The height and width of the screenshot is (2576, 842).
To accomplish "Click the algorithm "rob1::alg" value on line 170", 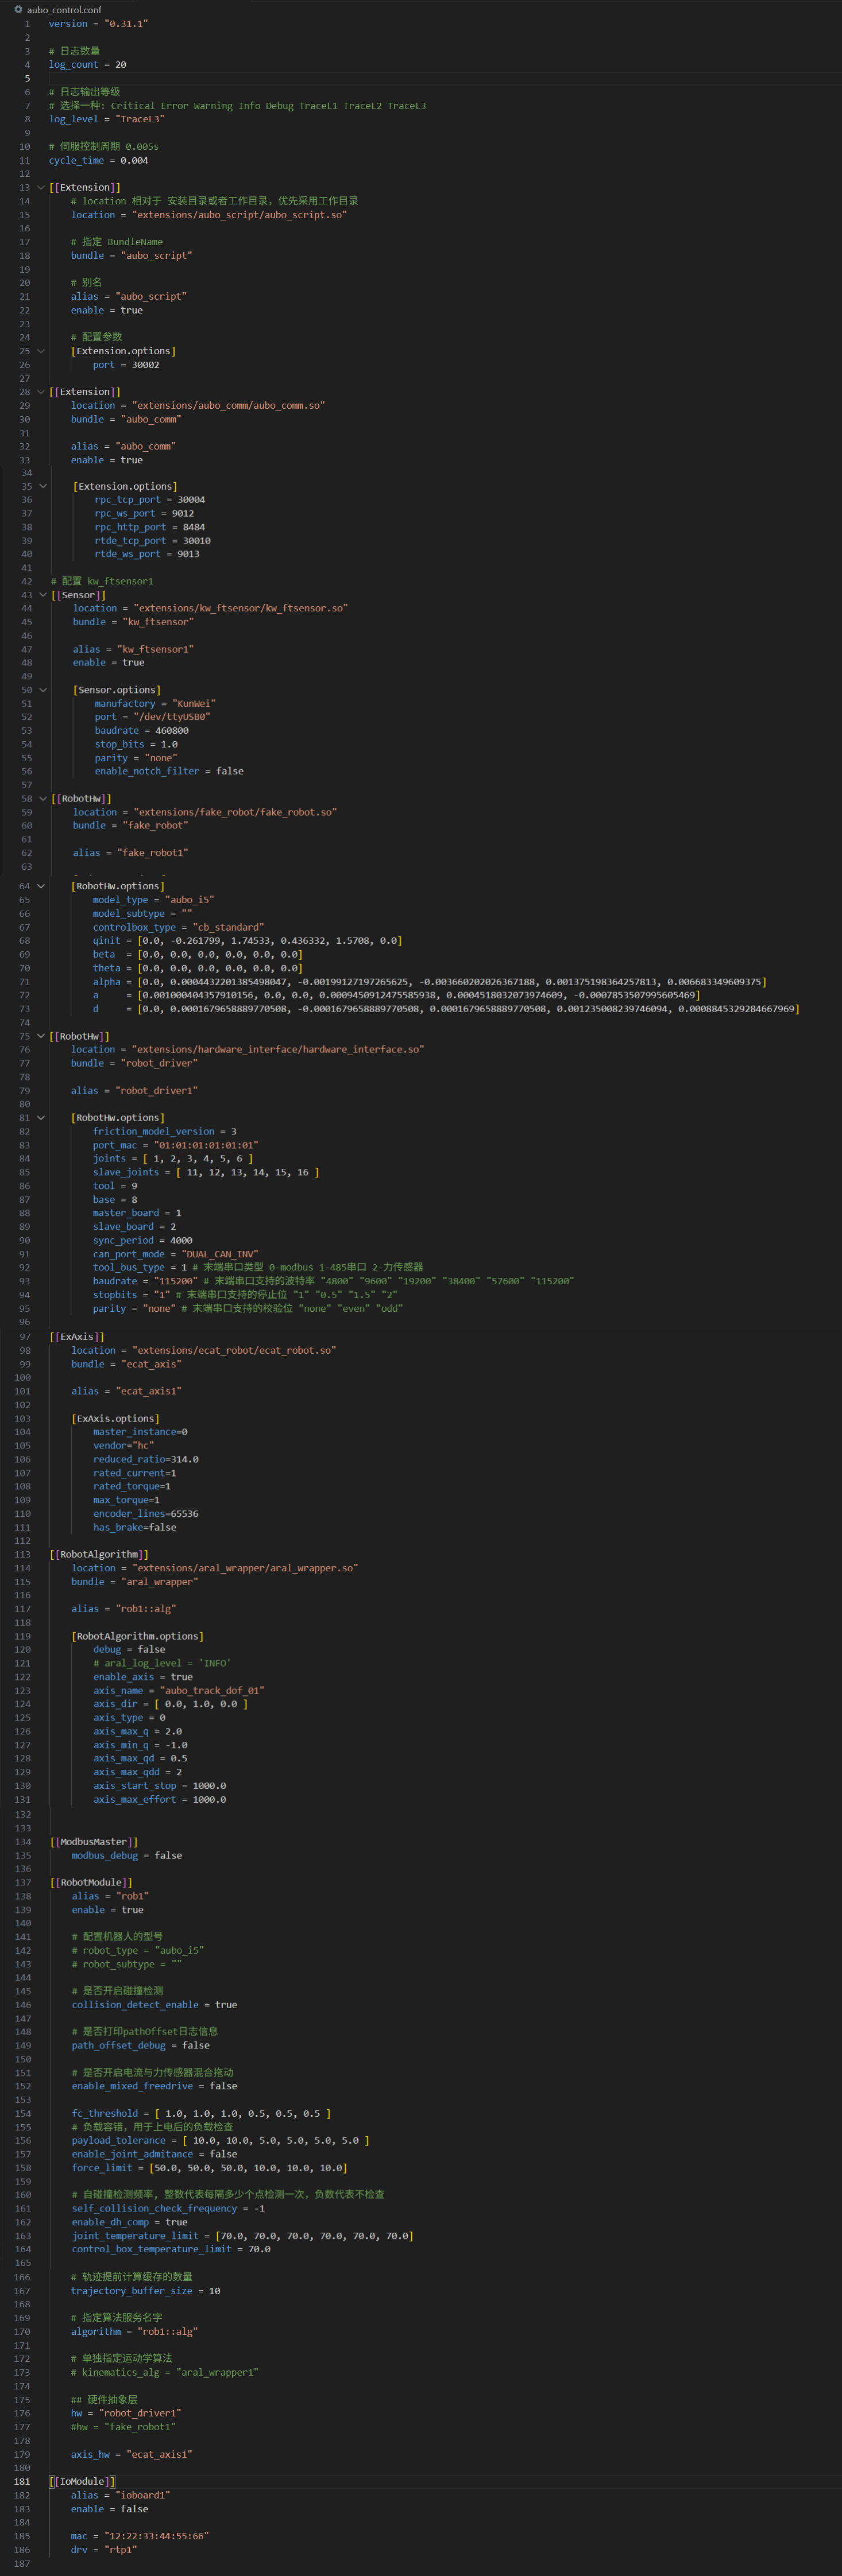I will coord(162,2332).
